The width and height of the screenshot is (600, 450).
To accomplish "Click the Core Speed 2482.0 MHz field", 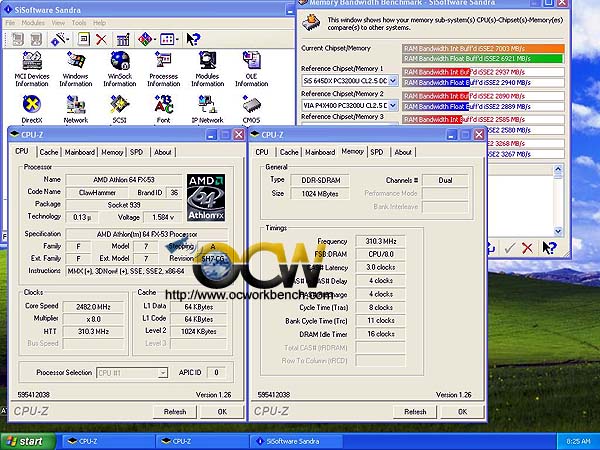I will point(93,307).
